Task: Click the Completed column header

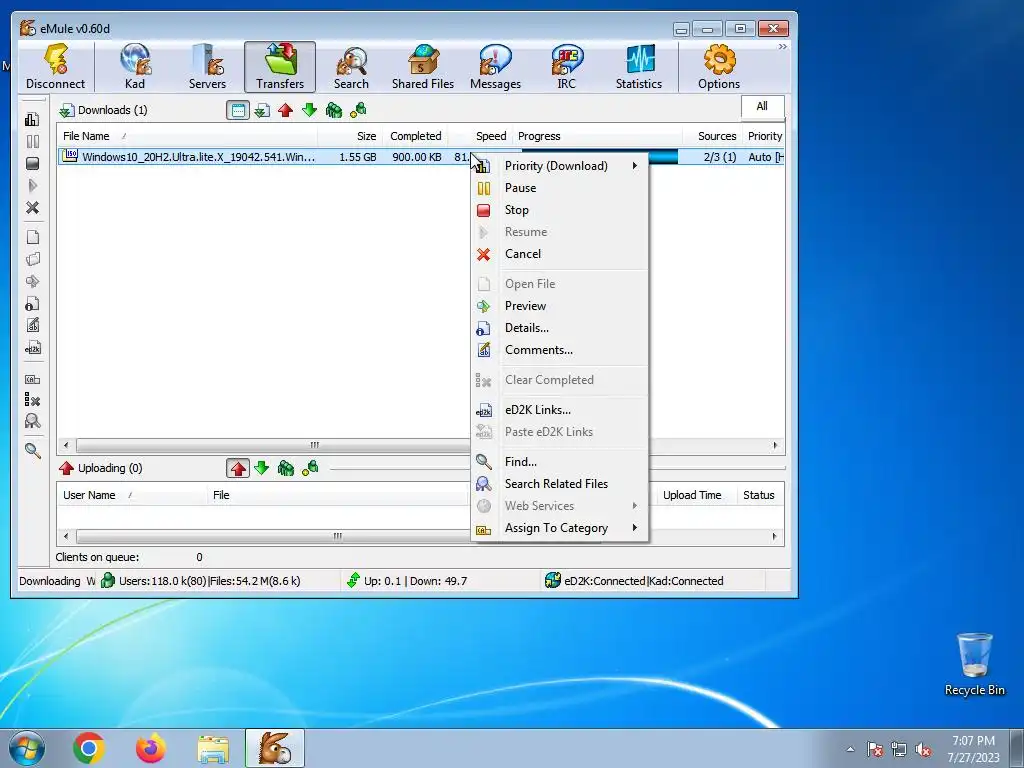Action: pos(415,136)
